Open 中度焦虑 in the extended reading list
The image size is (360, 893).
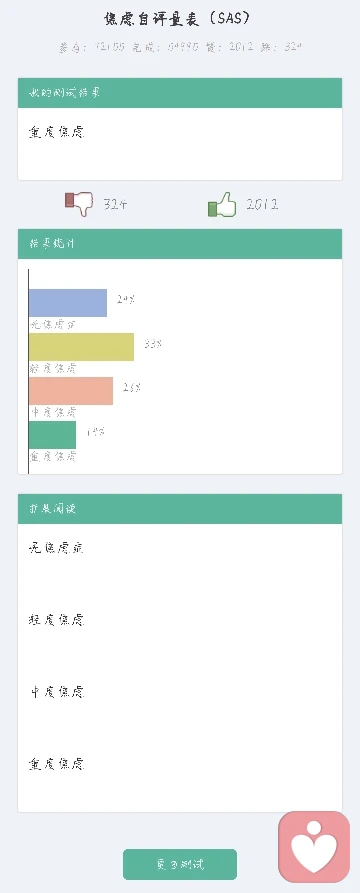click(57, 692)
